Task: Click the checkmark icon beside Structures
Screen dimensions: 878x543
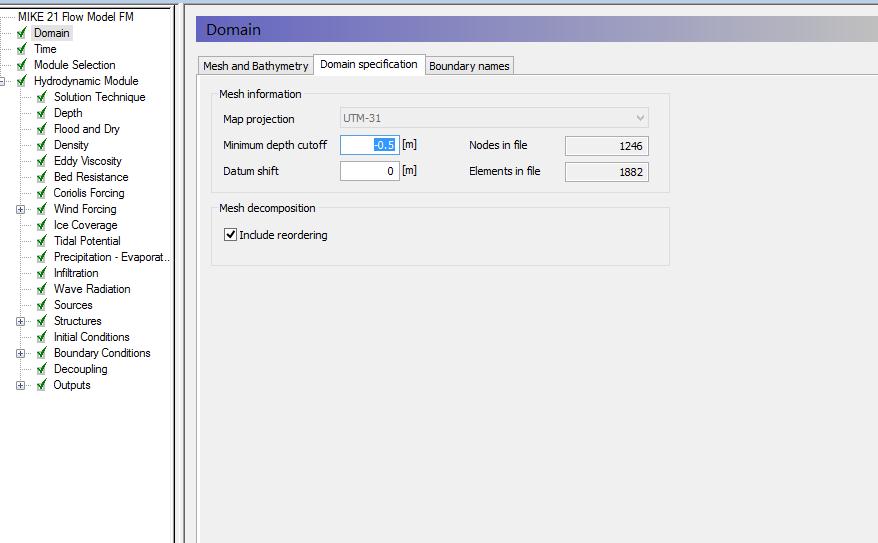Action: pos(42,321)
